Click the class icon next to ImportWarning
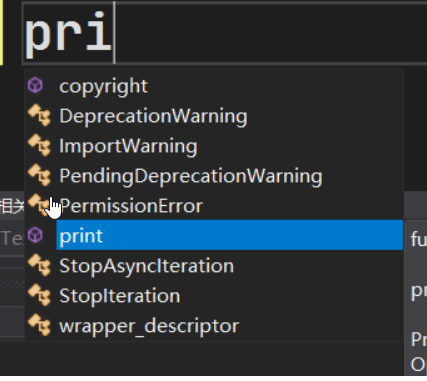 pos(39,145)
